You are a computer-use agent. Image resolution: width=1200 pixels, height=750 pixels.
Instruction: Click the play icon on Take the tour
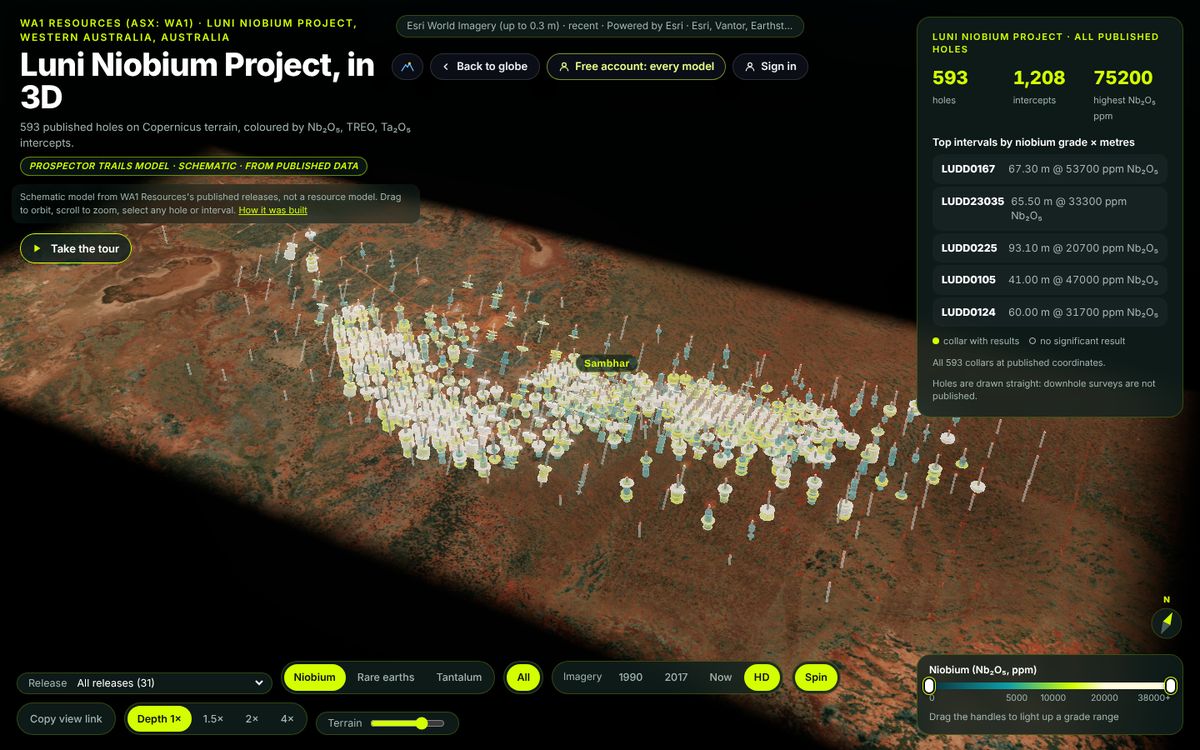pos(38,249)
